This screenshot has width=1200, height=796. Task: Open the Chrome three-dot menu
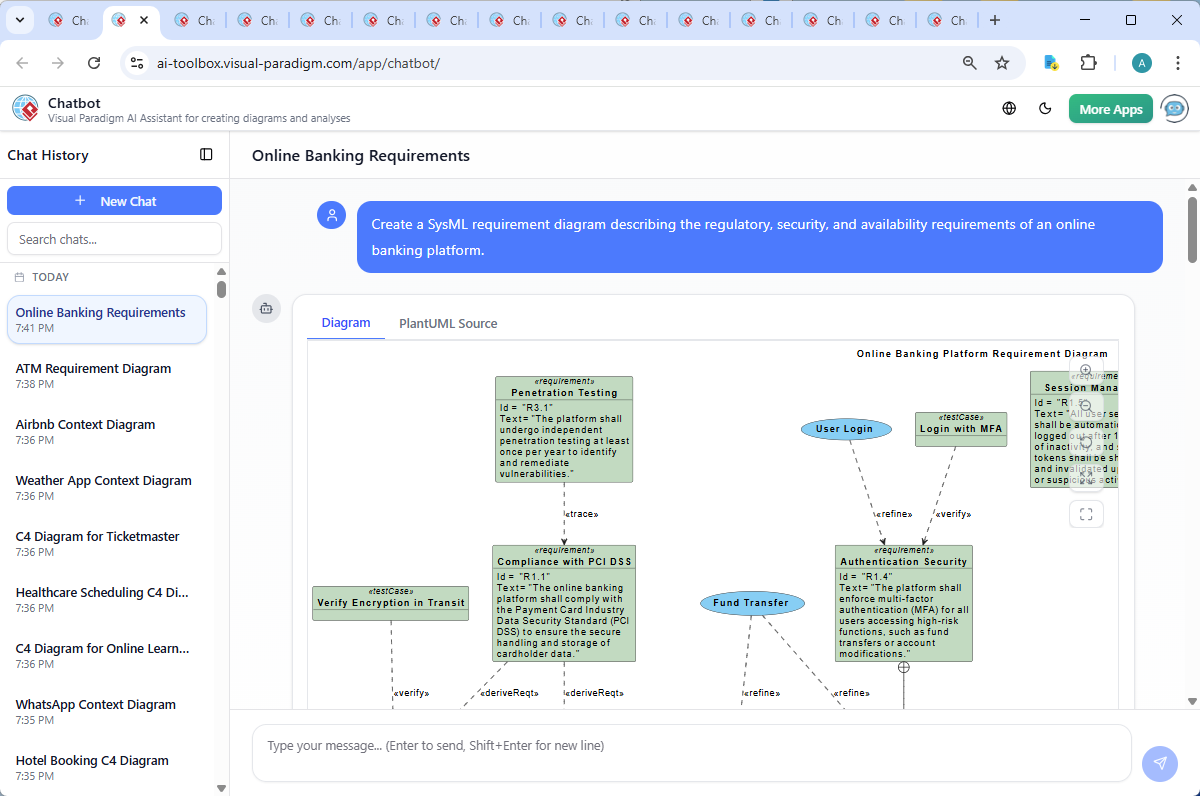pyautogui.click(x=1178, y=62)
